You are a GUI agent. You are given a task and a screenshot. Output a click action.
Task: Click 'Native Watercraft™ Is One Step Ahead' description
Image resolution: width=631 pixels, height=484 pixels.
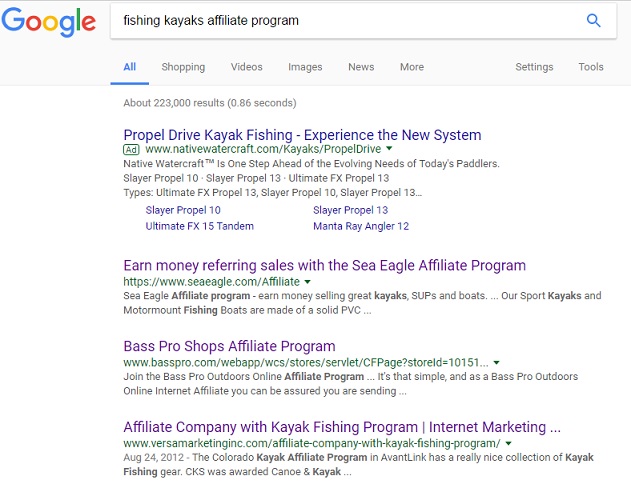coord(311,164)
